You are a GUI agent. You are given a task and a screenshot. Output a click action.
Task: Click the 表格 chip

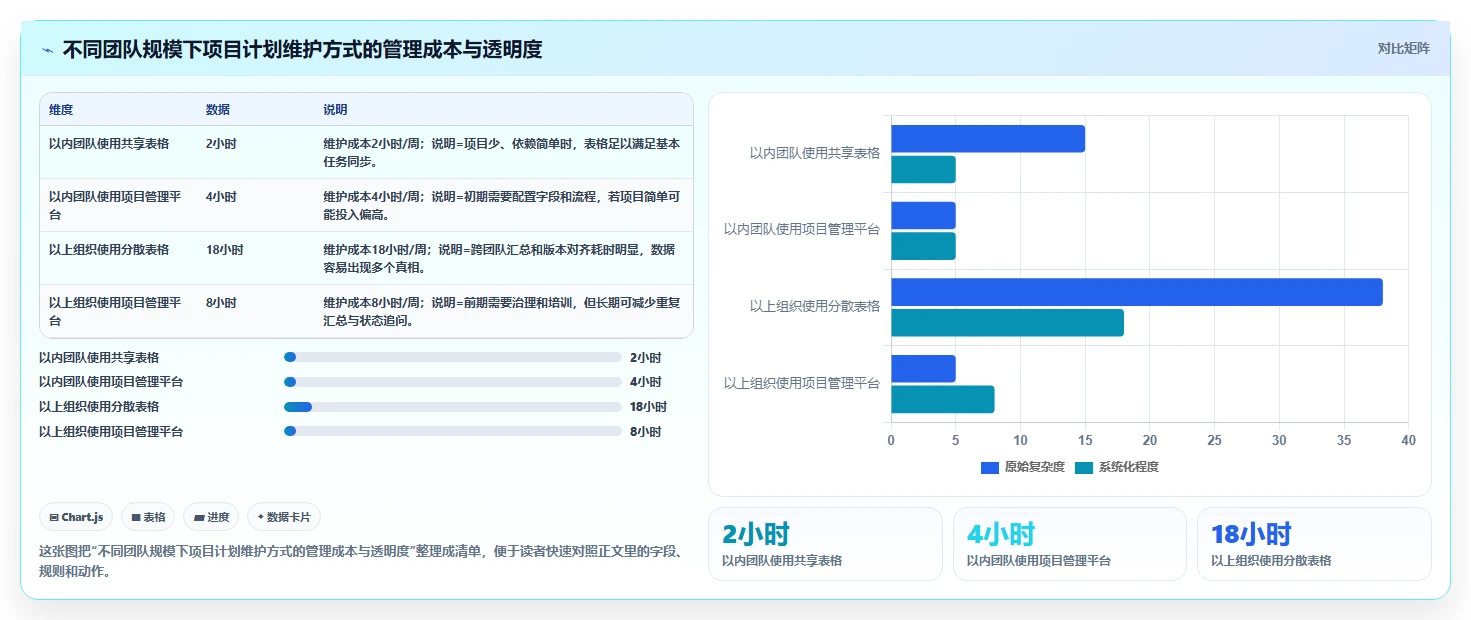148,517
